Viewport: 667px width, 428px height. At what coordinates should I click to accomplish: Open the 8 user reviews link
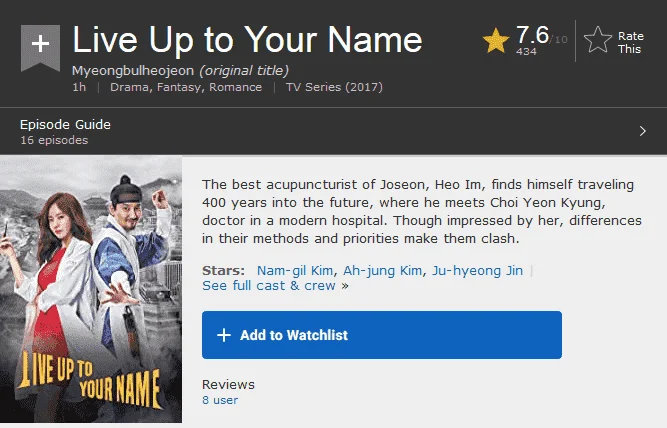click(x=220, y=400)
